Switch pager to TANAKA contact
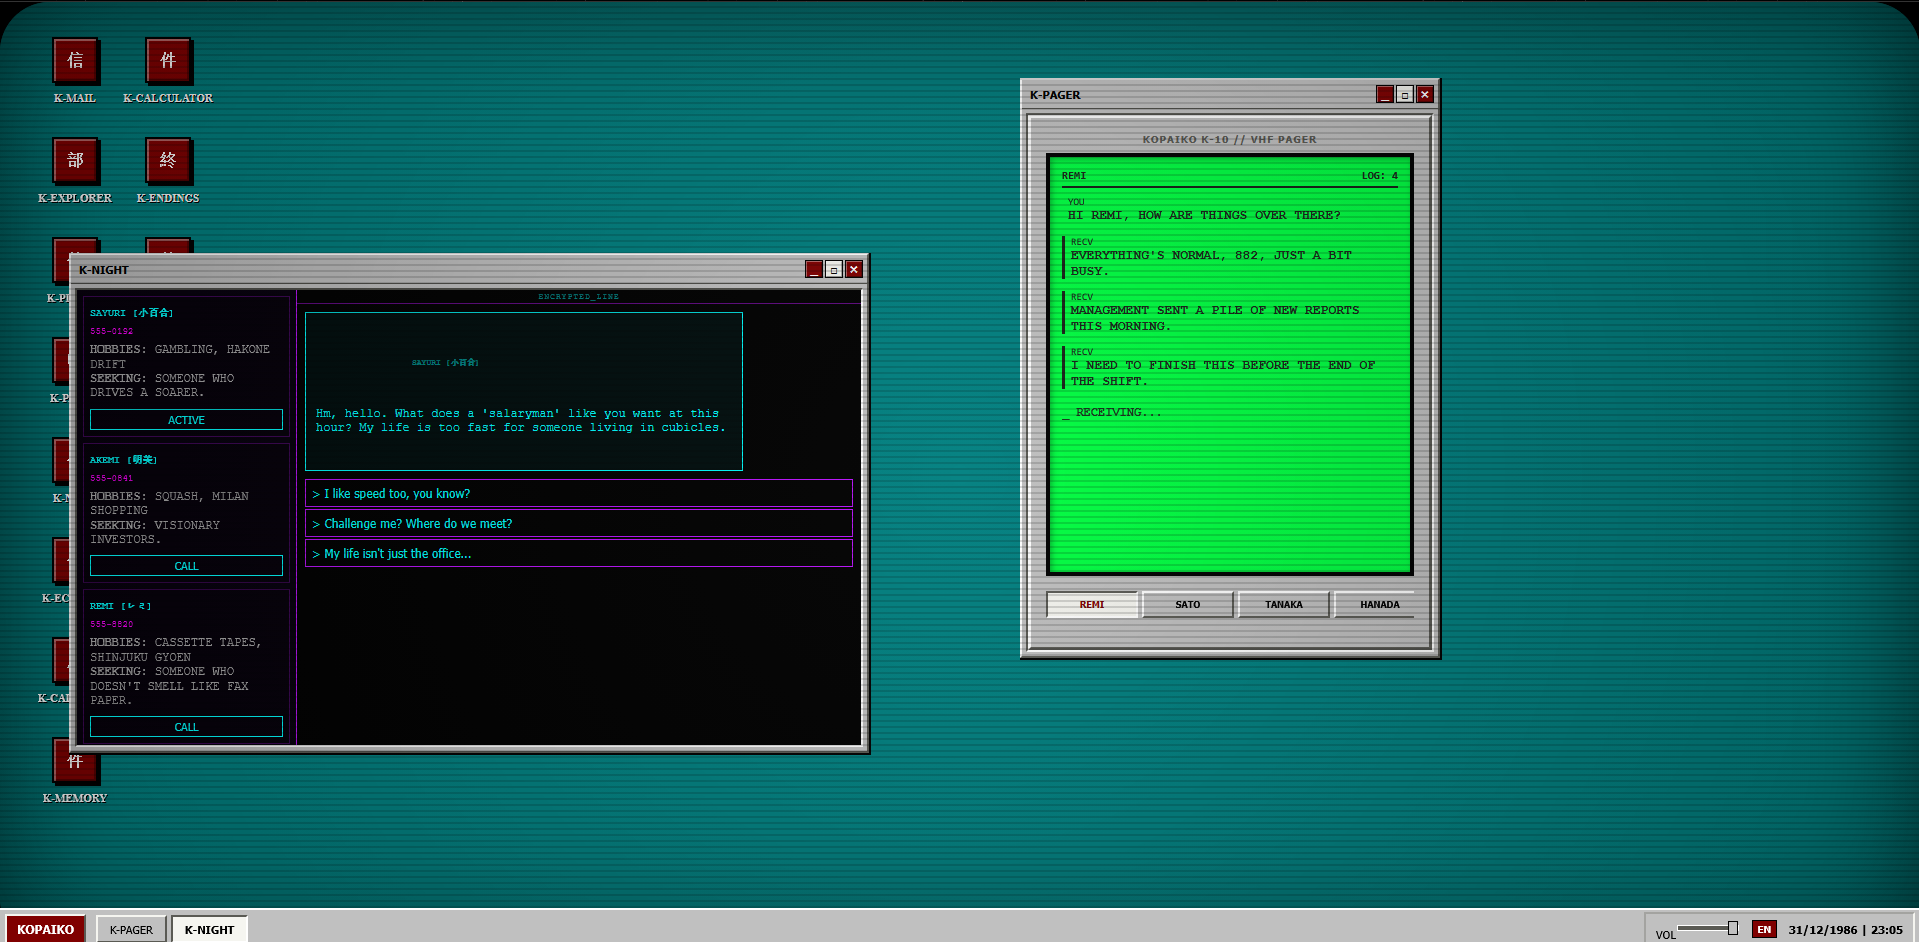This screenshot has height=942, width=1919. [1283, 604]
